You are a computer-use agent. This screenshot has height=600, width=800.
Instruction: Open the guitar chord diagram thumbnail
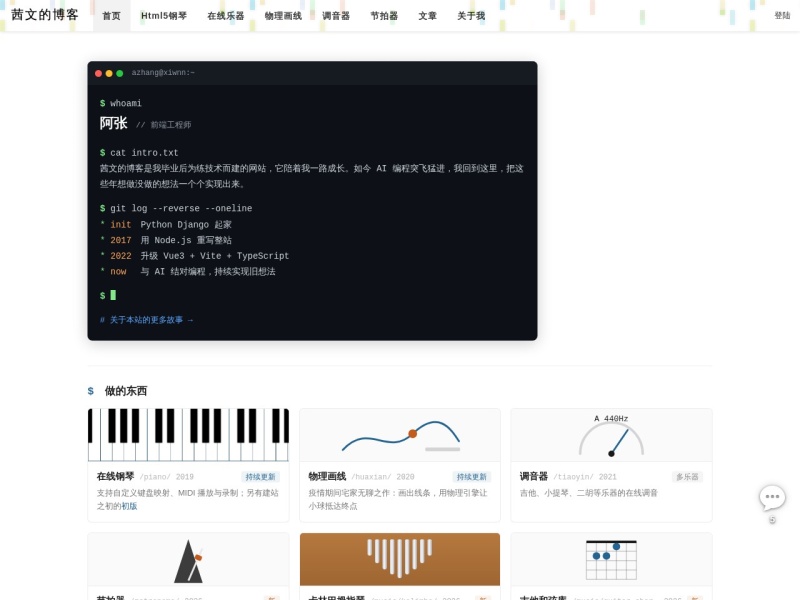click(x=611, y=559)
